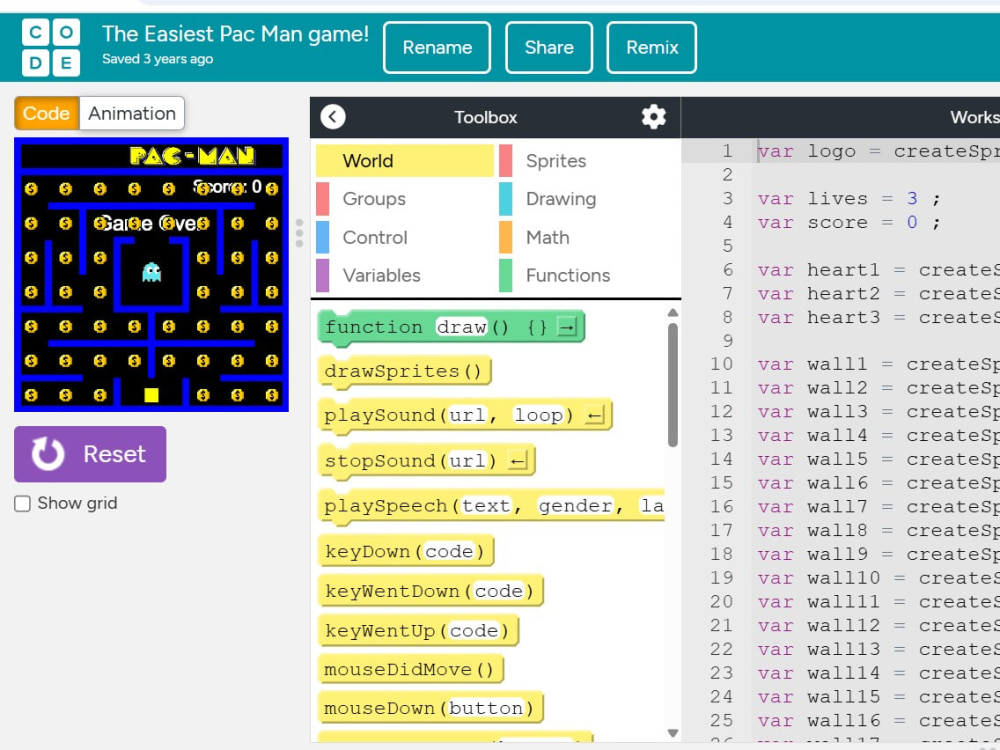1000x750 pixels.
Task: Click code line 7 var heart2
Action: [x=878, y=294]
